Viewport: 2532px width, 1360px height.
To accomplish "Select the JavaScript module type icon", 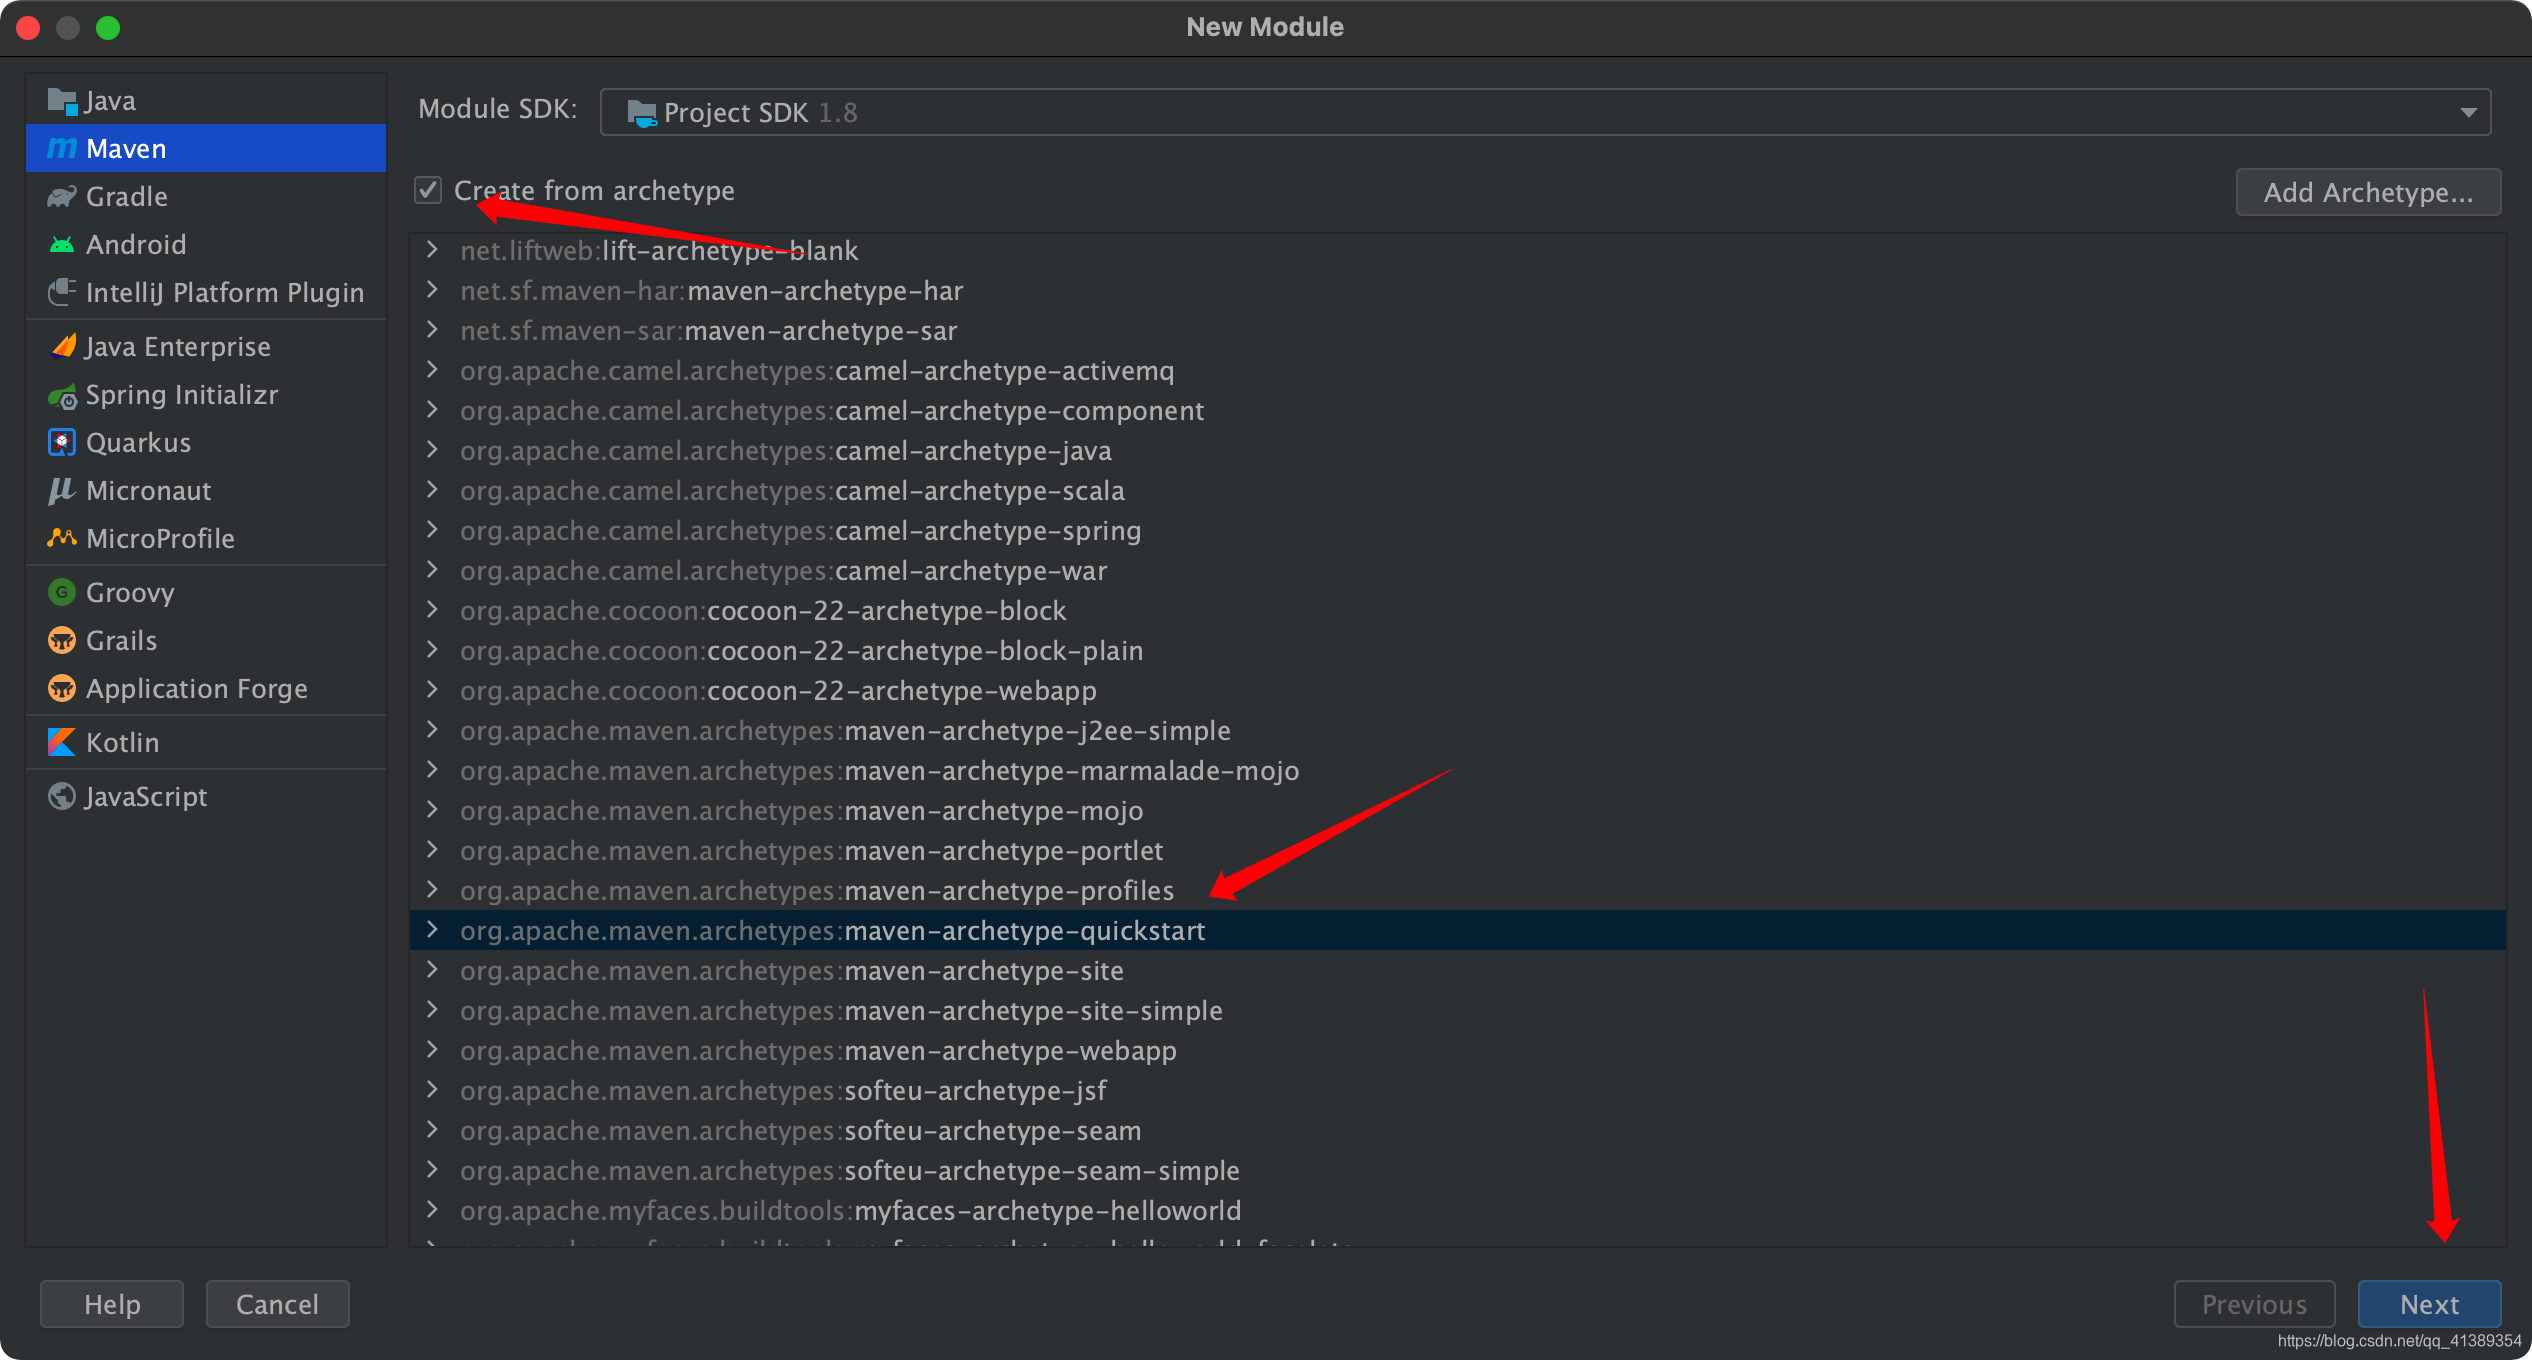I will pyautogui.click(x=60, y=797).
